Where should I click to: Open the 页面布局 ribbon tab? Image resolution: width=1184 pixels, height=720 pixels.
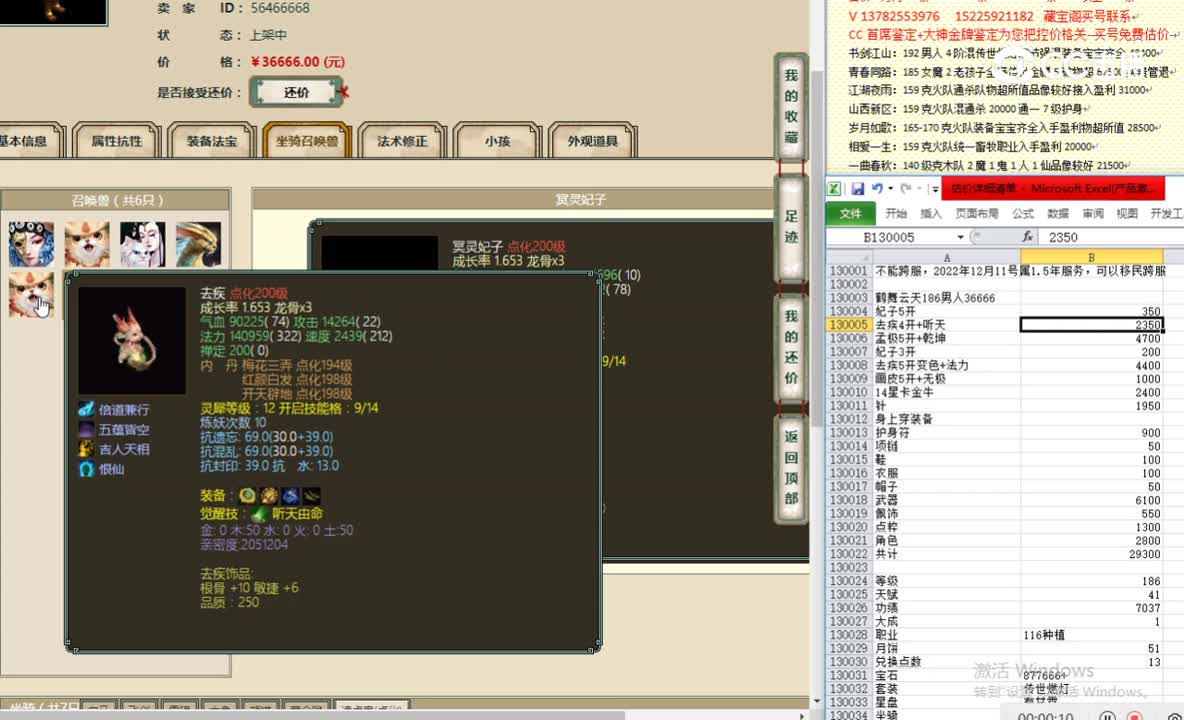click(977, 214)
